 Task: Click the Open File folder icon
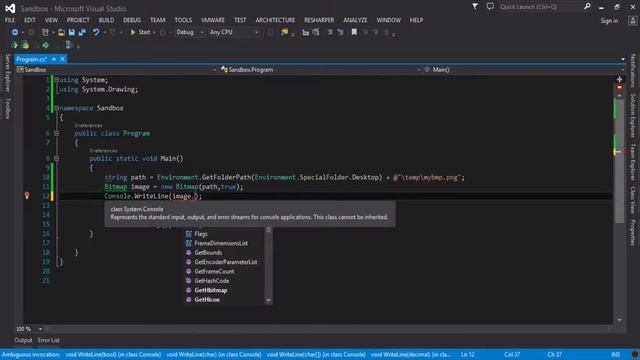[x=61, y=32]
